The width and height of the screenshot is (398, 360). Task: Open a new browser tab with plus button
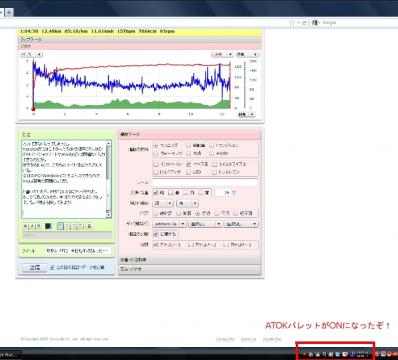10,12
